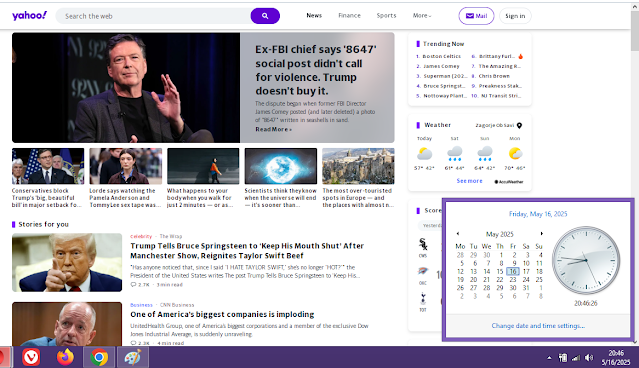This screenshot has width=639, height=368.
Task: Open the lead story photo of the man
Action: pos(126,88)
